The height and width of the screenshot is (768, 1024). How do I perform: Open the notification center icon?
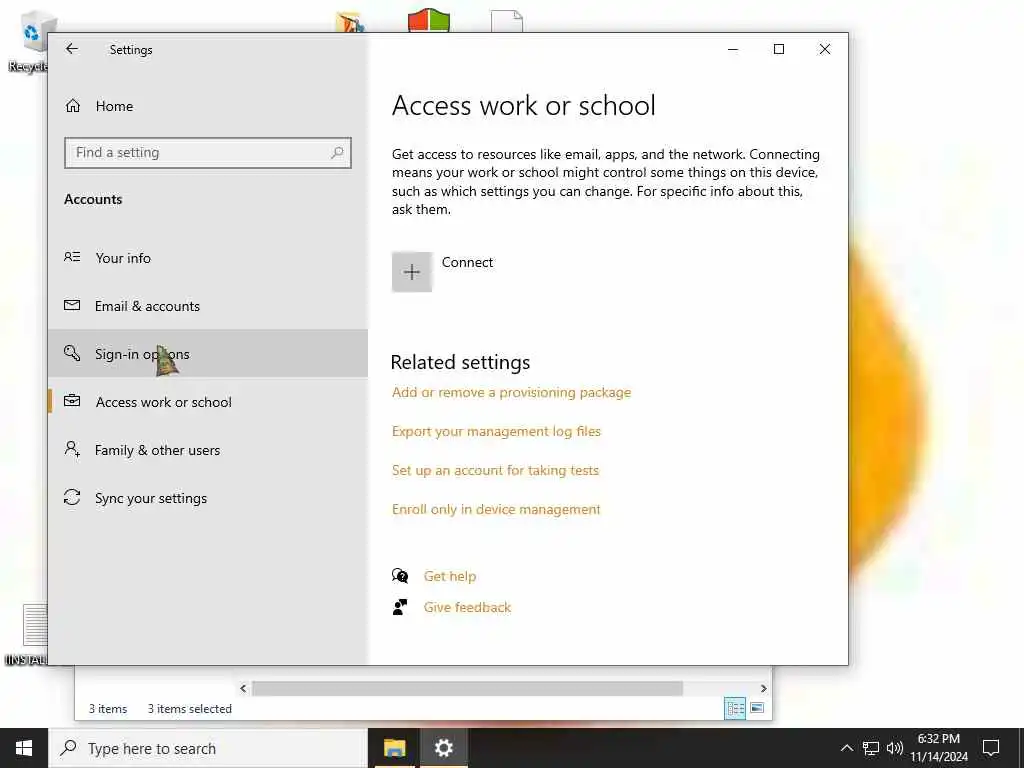(991, 748)
